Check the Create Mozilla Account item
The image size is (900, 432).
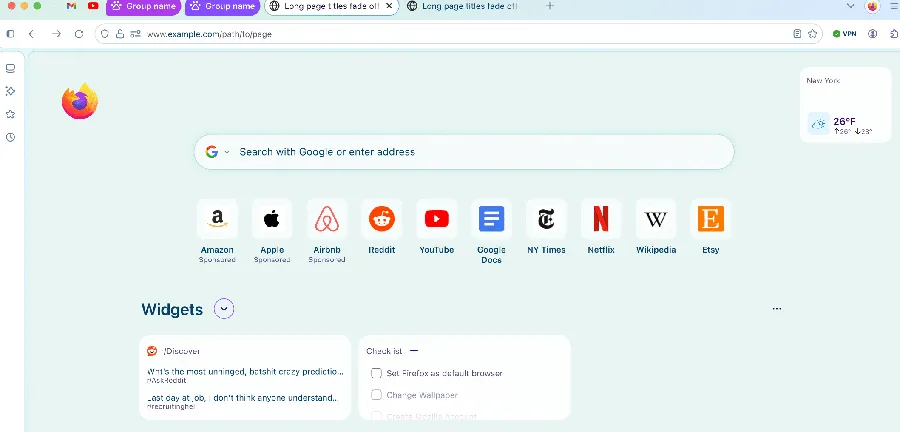pos(377,416)
